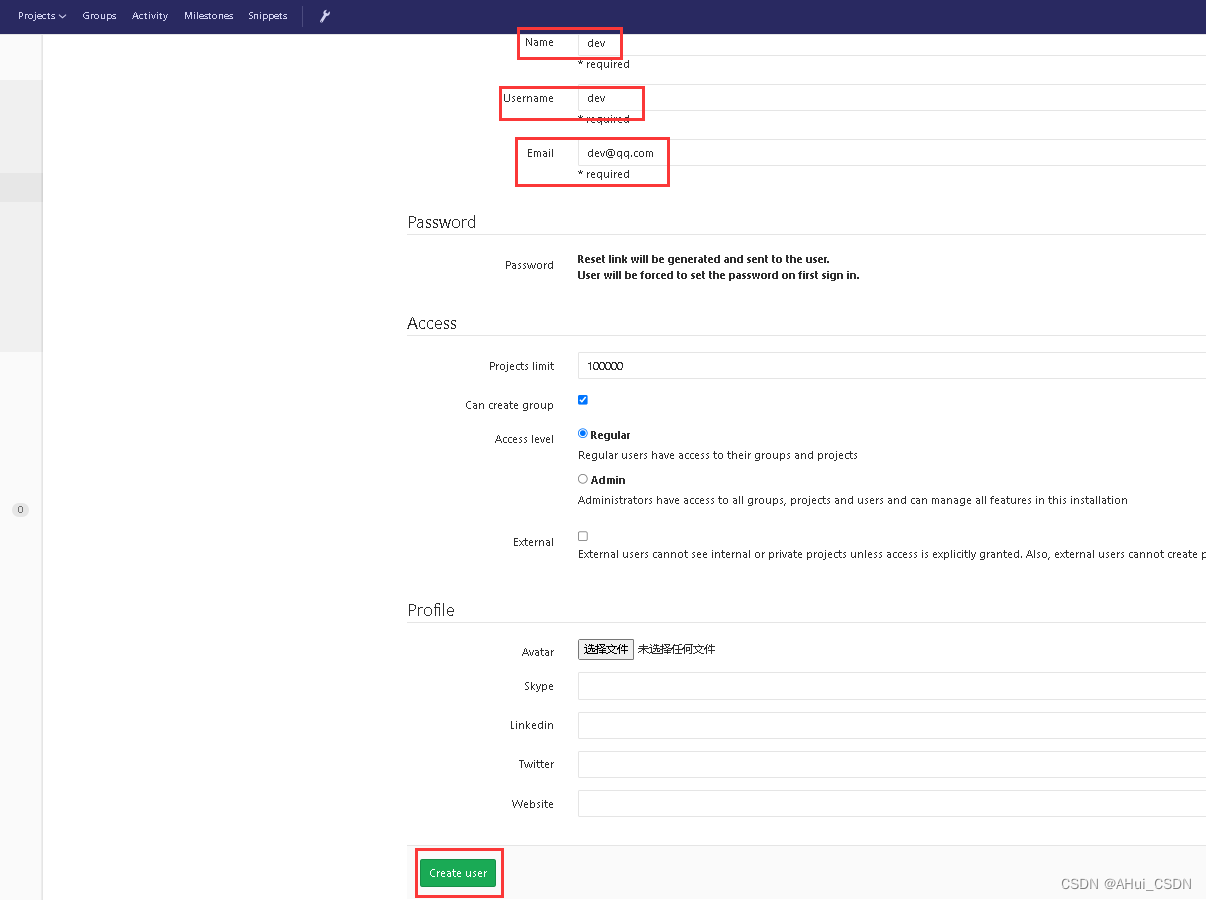Click 'Administrators have access to all groups' text
This screenshot has height=900, width=1206.
853,500
